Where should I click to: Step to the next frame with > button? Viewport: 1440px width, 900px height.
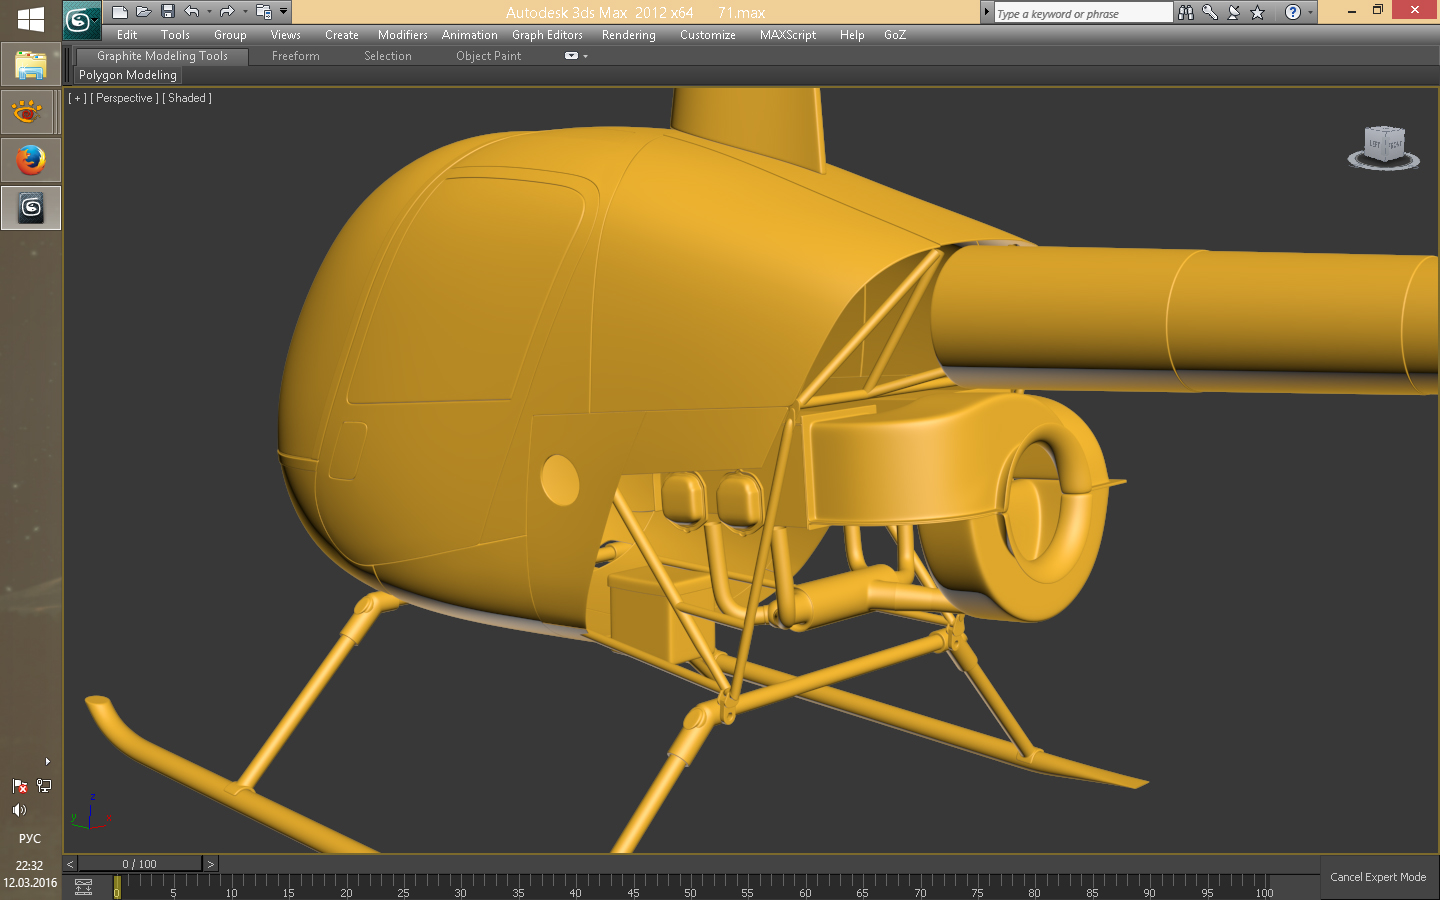coord(210,864)
